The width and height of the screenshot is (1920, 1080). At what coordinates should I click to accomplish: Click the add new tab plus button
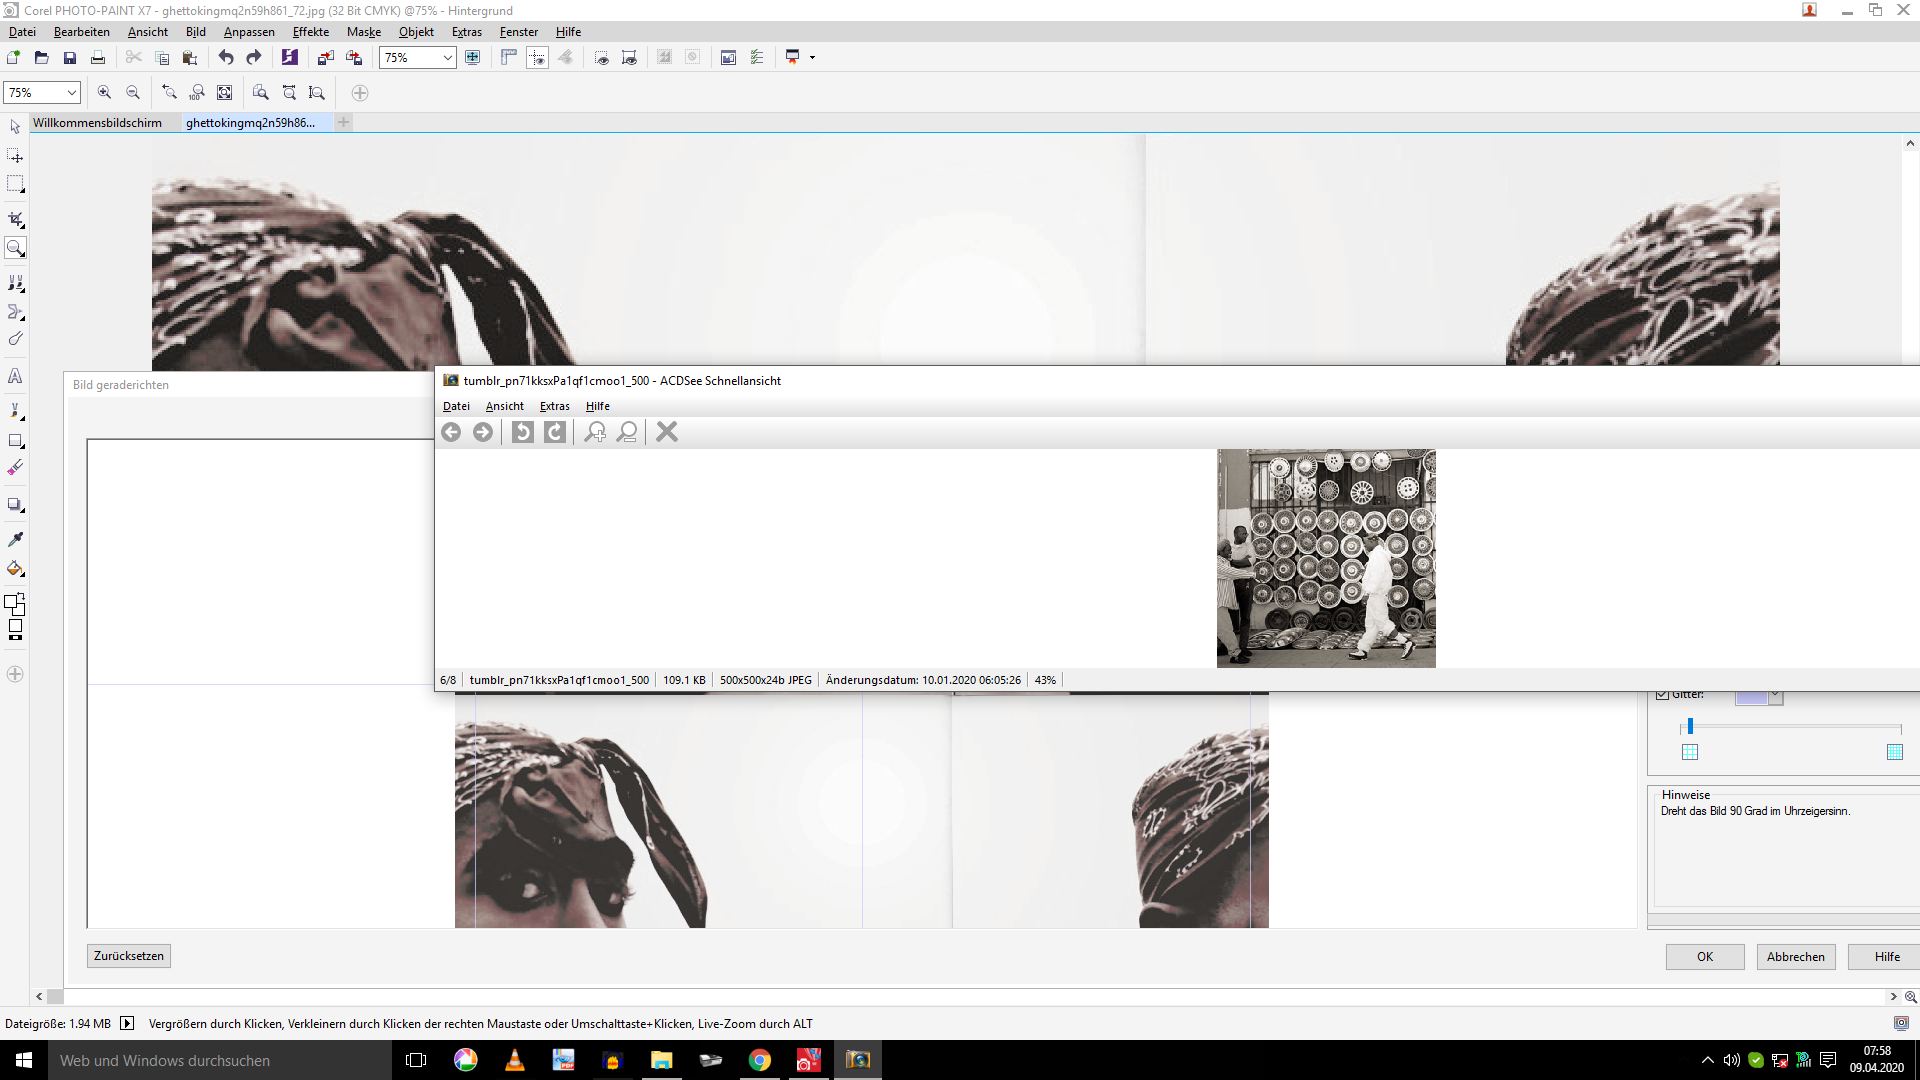(343, 122)
